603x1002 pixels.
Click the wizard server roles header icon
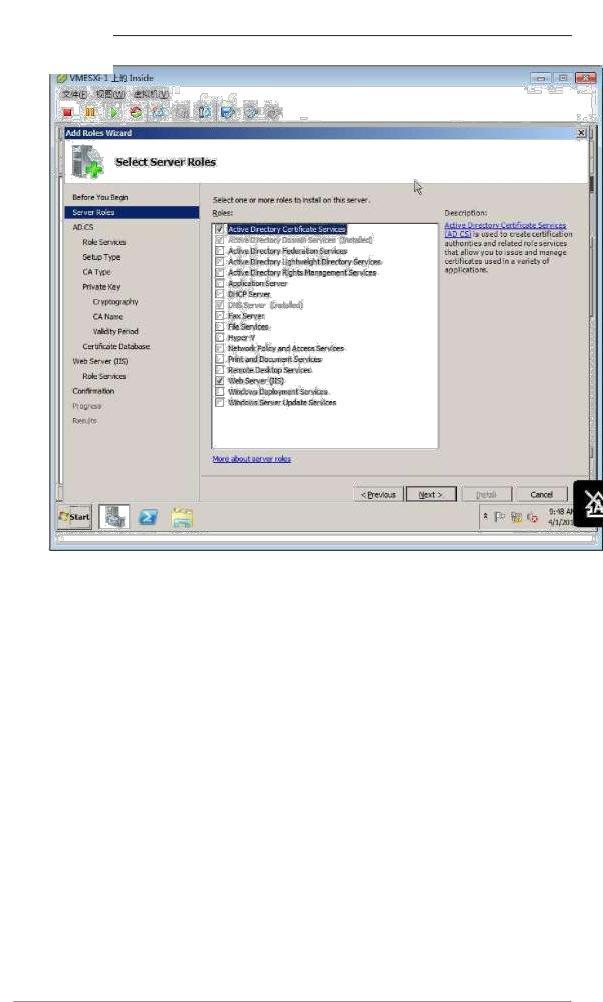point(88,162)
